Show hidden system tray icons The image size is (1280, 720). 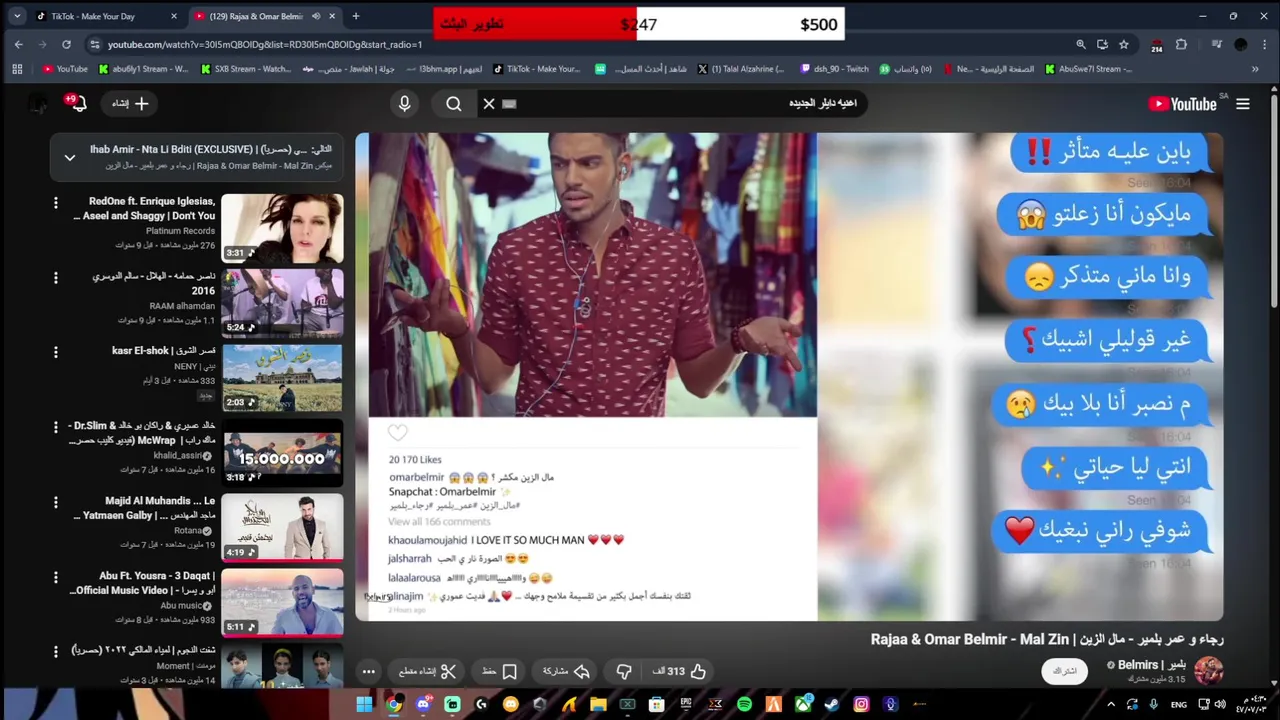pyautogui.click(x=1110, y=704)
